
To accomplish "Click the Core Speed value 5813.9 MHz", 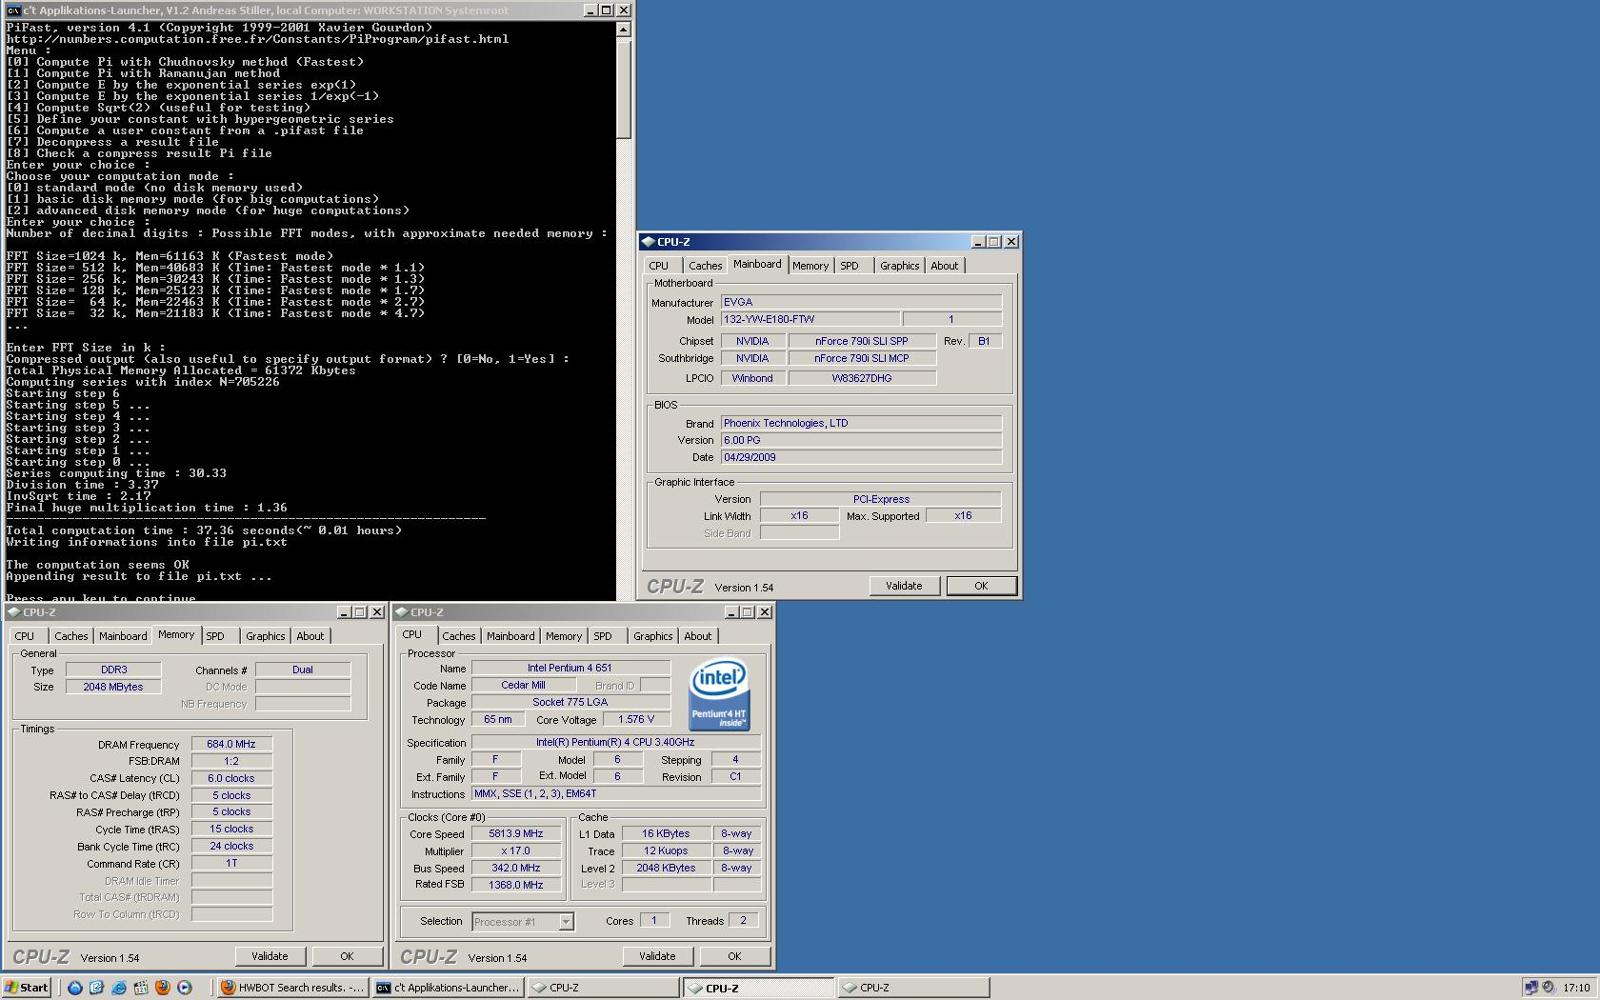I will [x=516, y=834].
